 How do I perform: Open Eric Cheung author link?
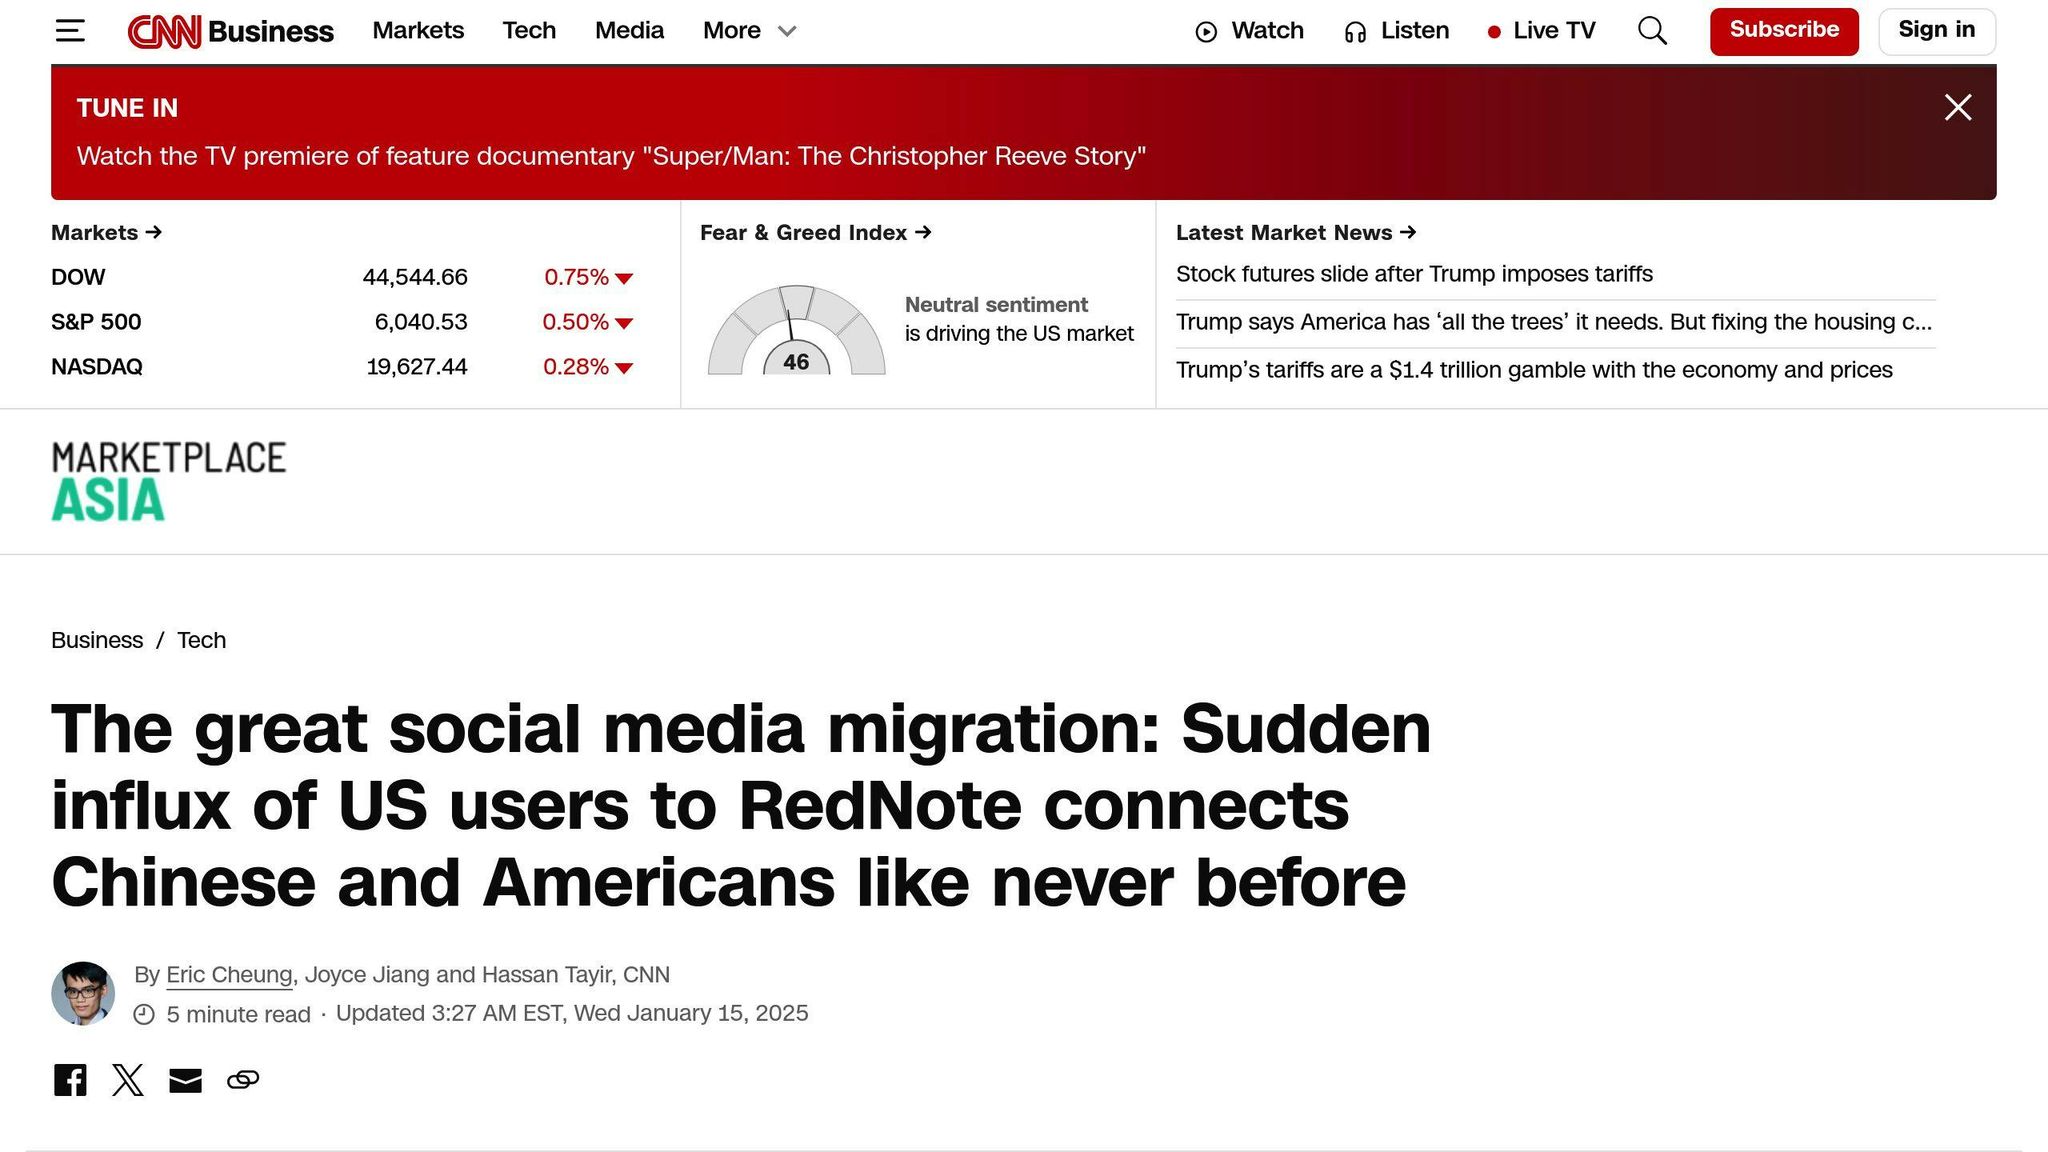click(x=229, y=975)
